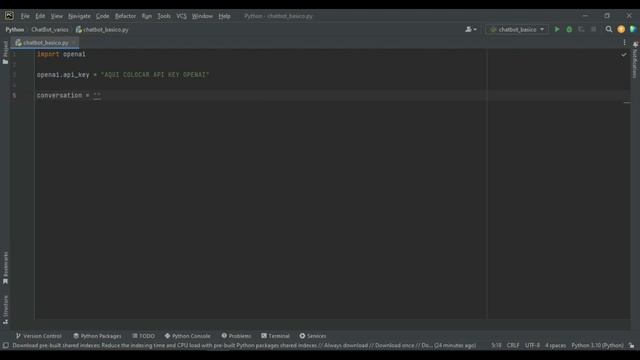Open the Code With Me user icon
The image size is (640, 360).
471,29
